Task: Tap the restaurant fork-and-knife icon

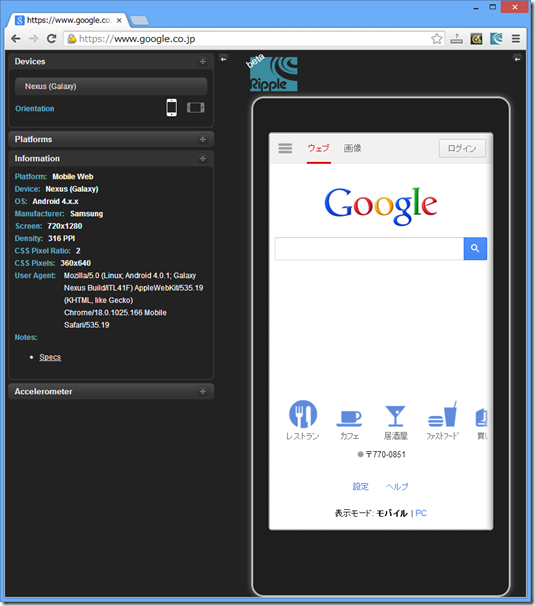Action: (303, 414)
